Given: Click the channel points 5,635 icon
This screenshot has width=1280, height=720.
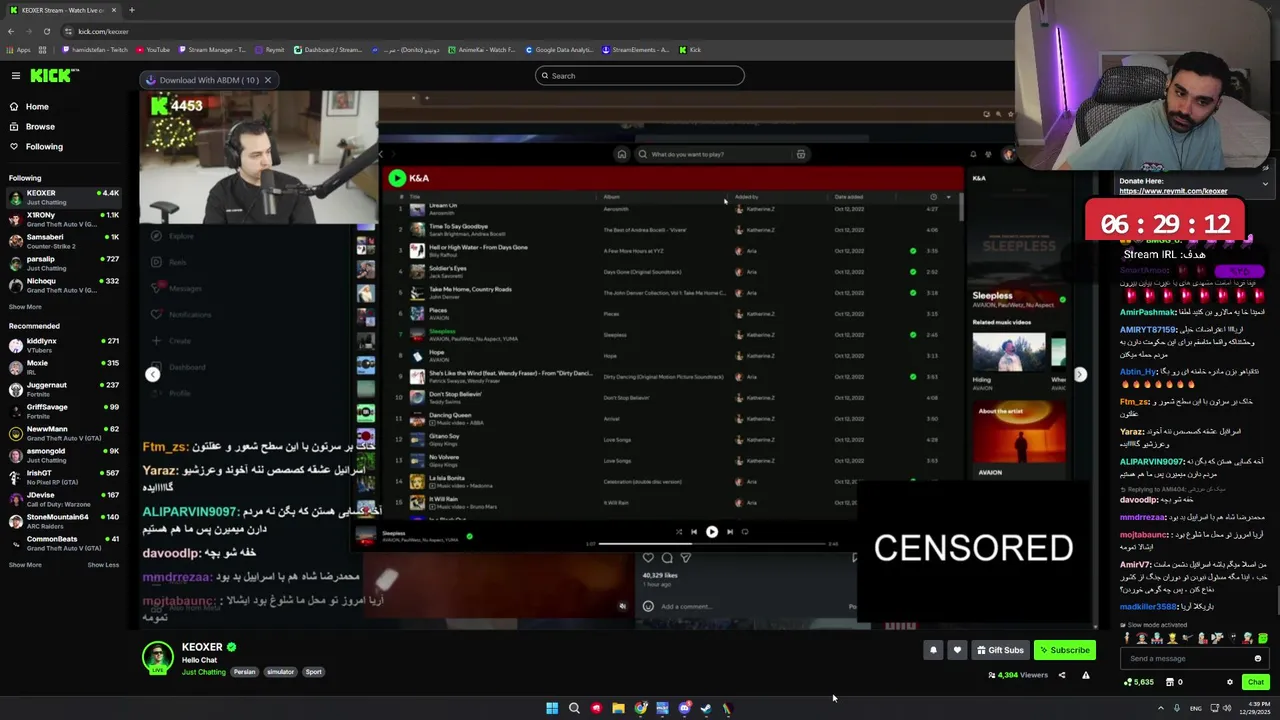Looking at the screenshot, I should 1139,682.
